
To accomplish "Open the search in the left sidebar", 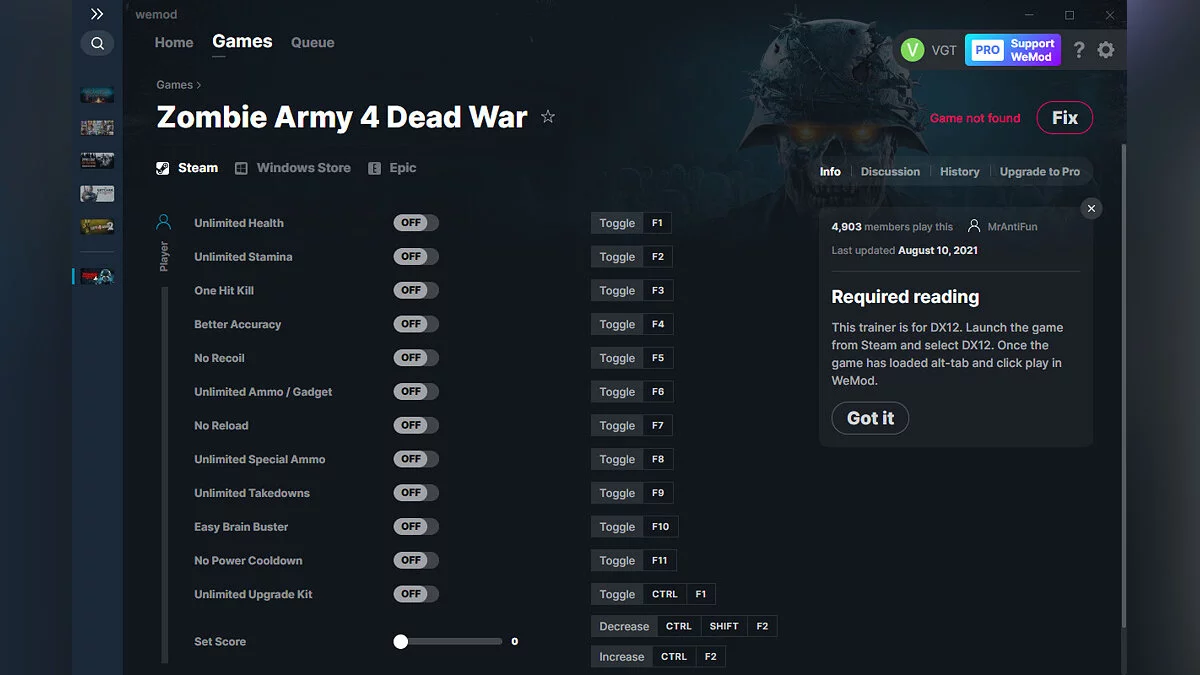I will pos(97,43).
